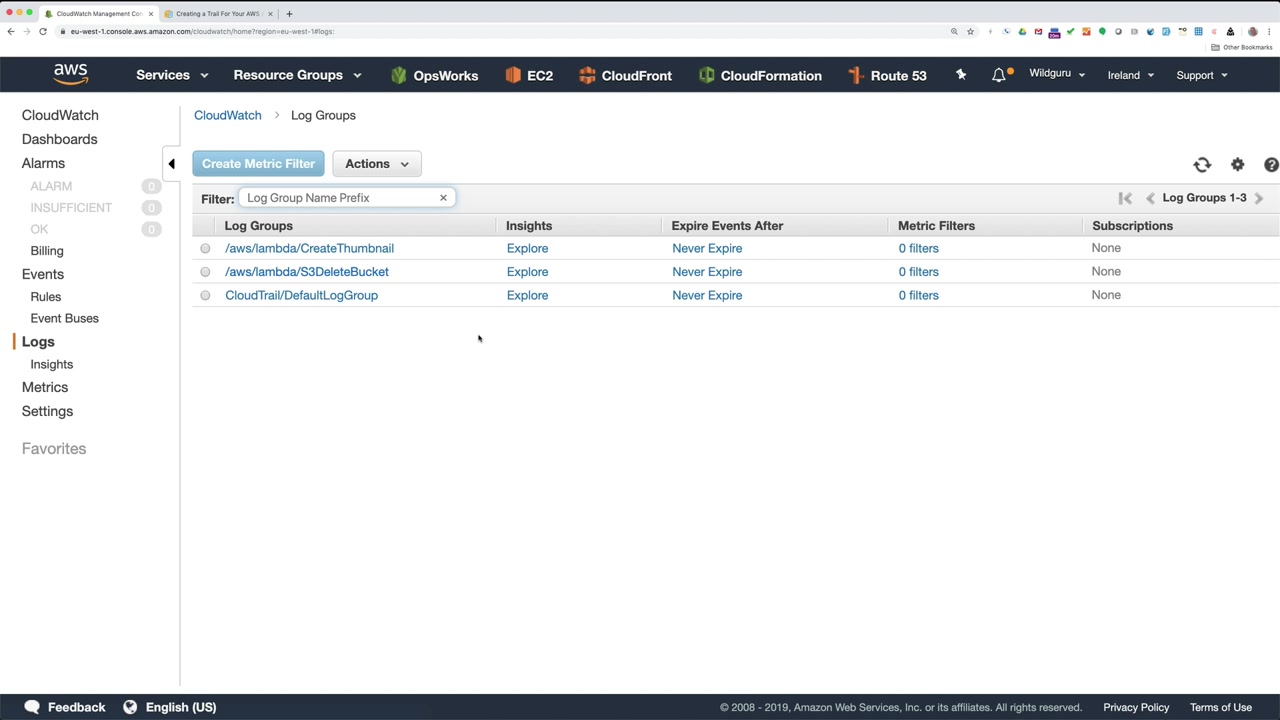Open Dashboards in the sidebar

click(x=60, y=139)
